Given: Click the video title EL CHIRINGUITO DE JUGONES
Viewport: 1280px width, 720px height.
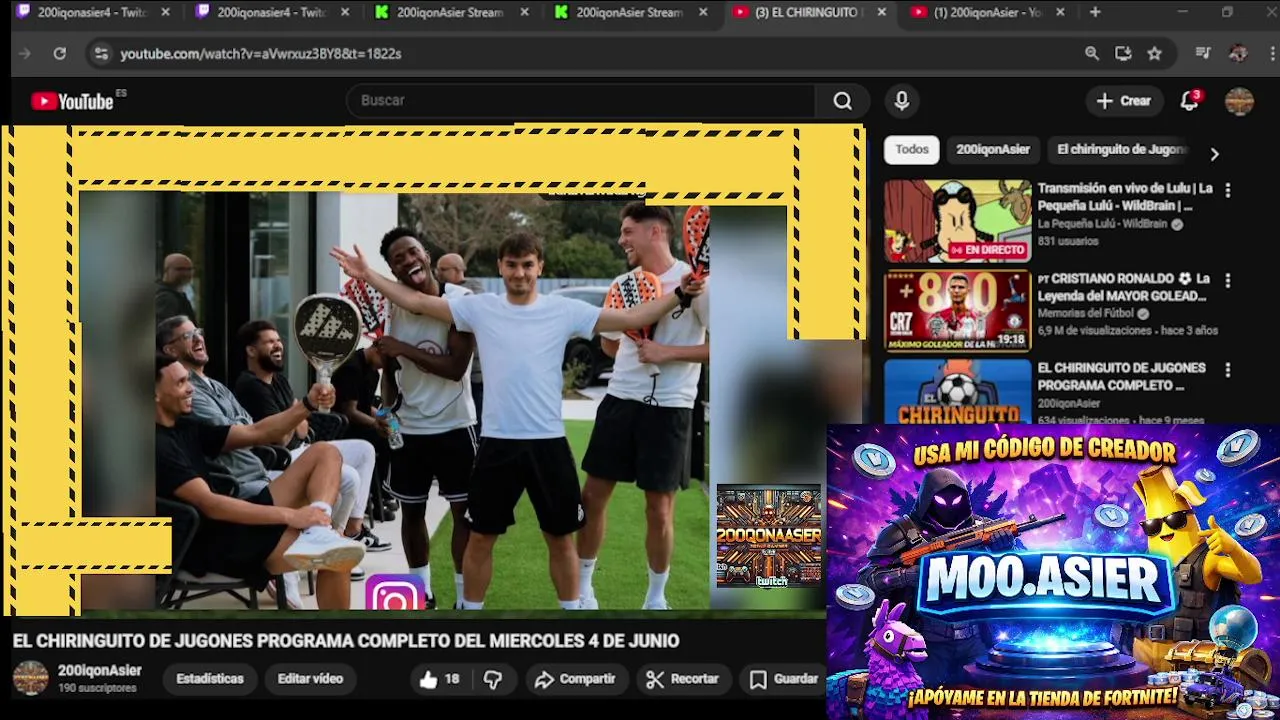Looking at the screenshot, I should tap(345, 641).
